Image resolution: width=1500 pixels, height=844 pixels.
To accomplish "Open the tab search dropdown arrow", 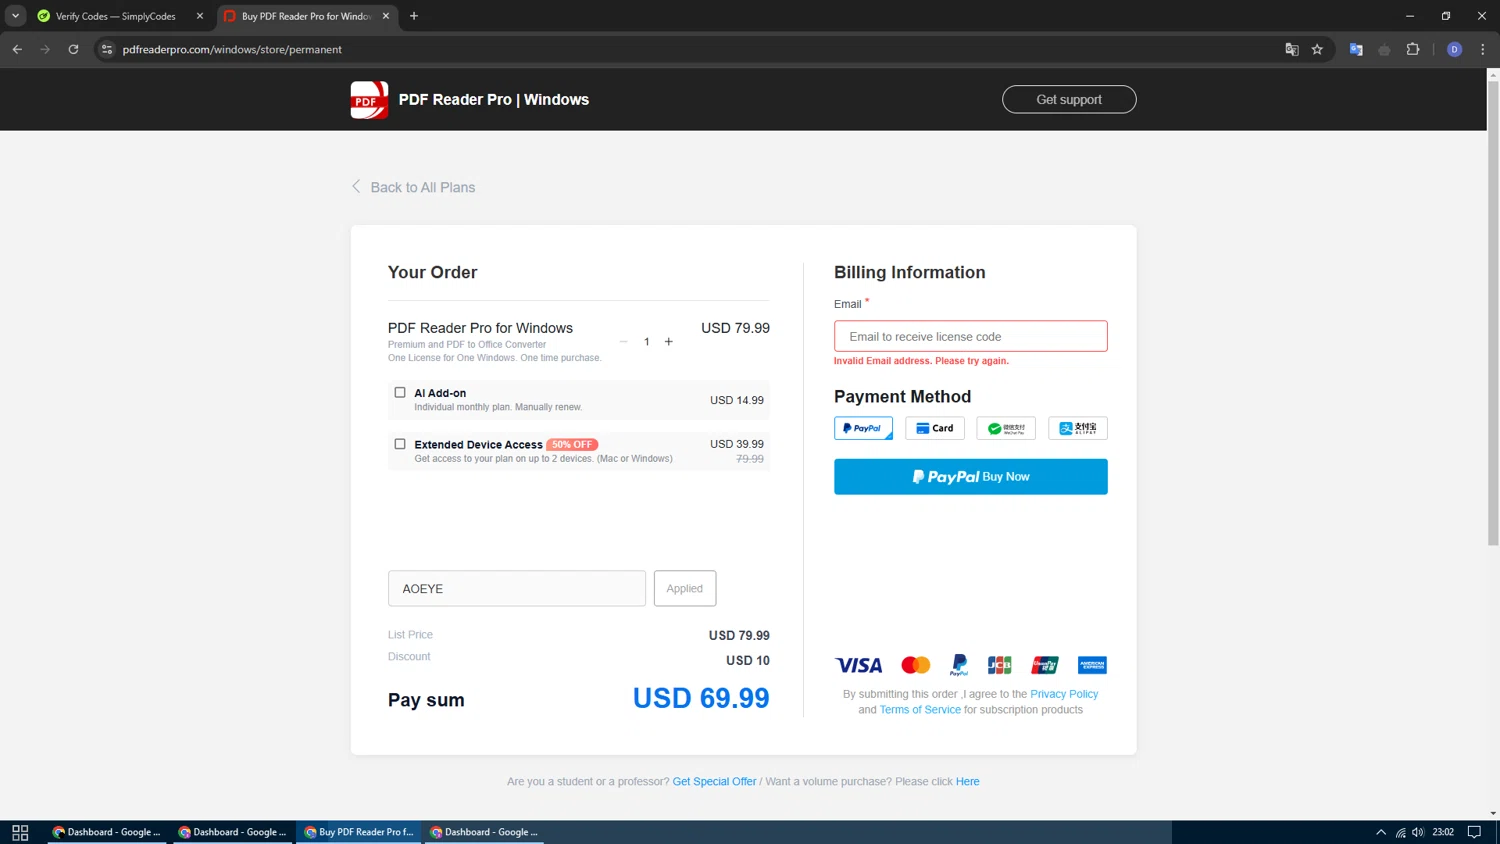I will coord(15,16).
